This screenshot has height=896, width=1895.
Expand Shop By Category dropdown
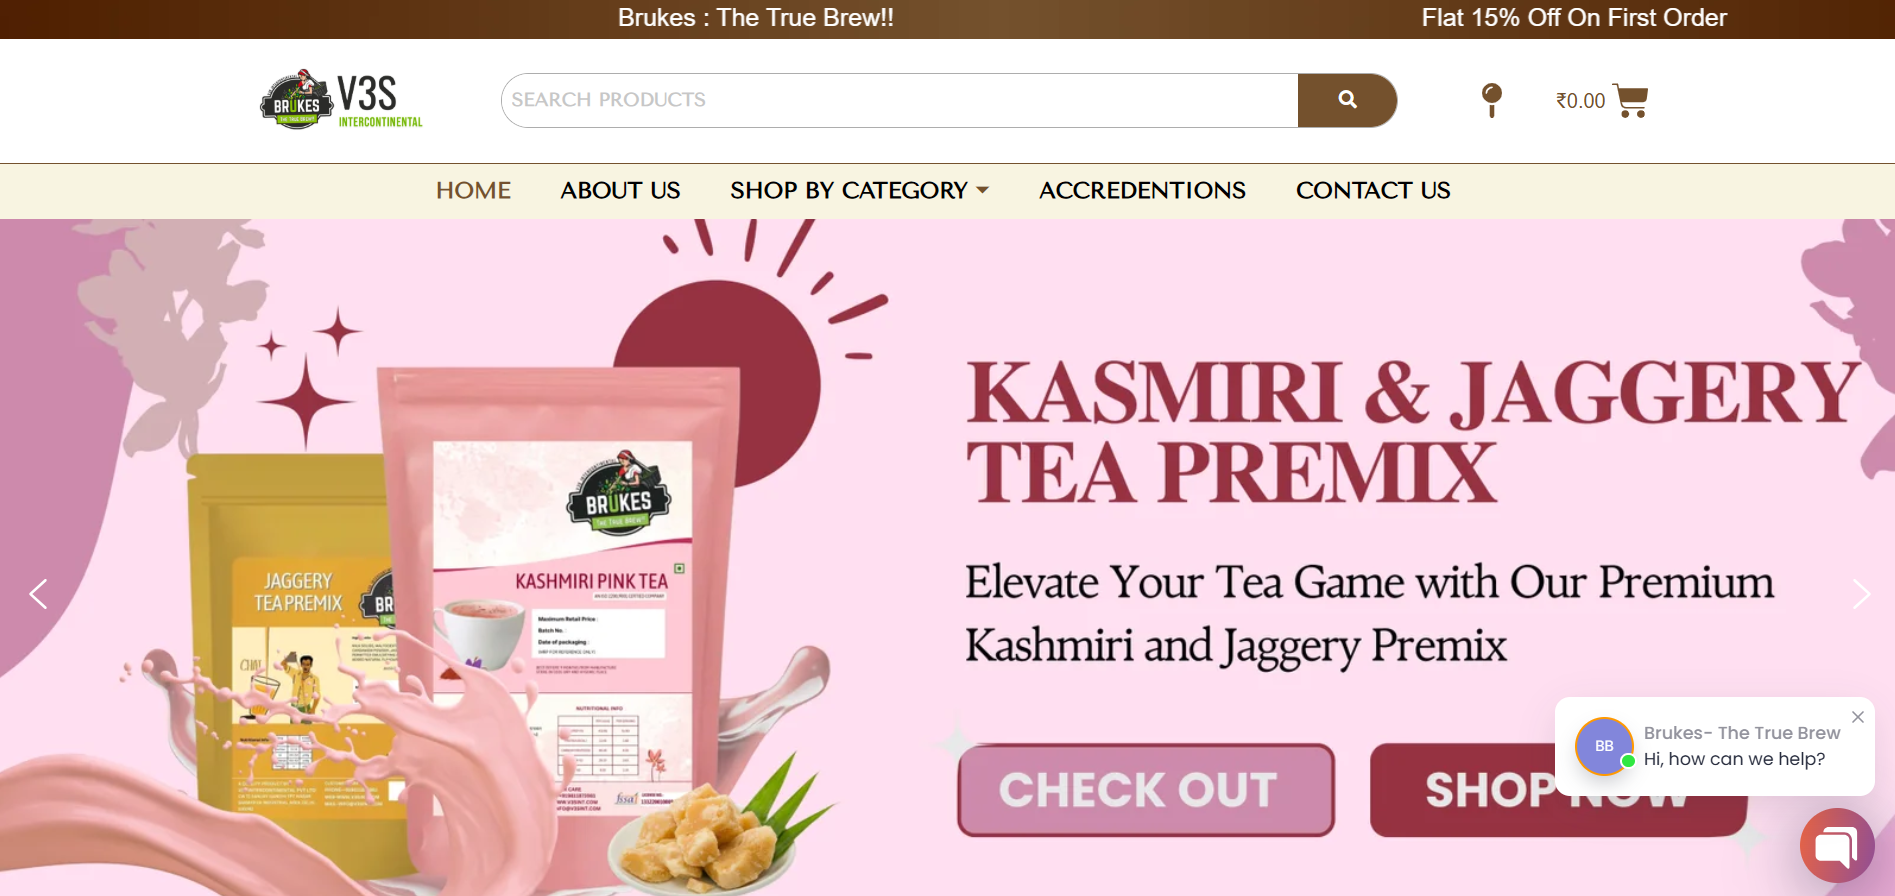click(x=859, y=190)
